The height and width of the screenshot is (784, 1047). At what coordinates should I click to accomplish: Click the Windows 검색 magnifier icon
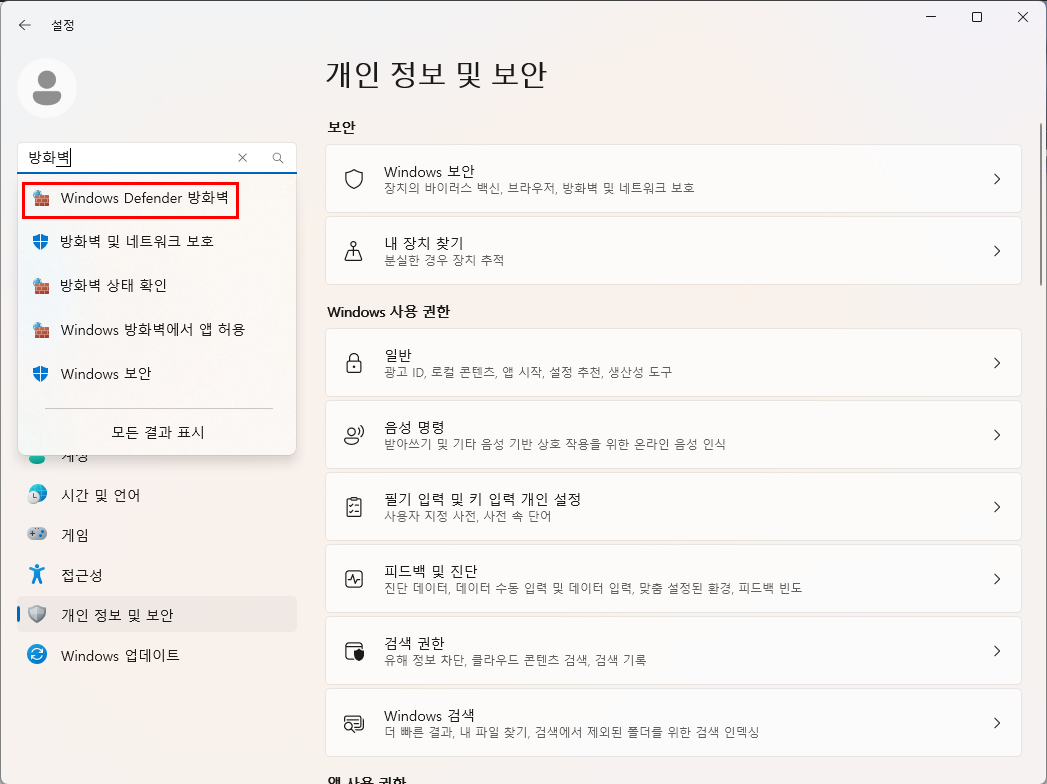coord(354,723)
